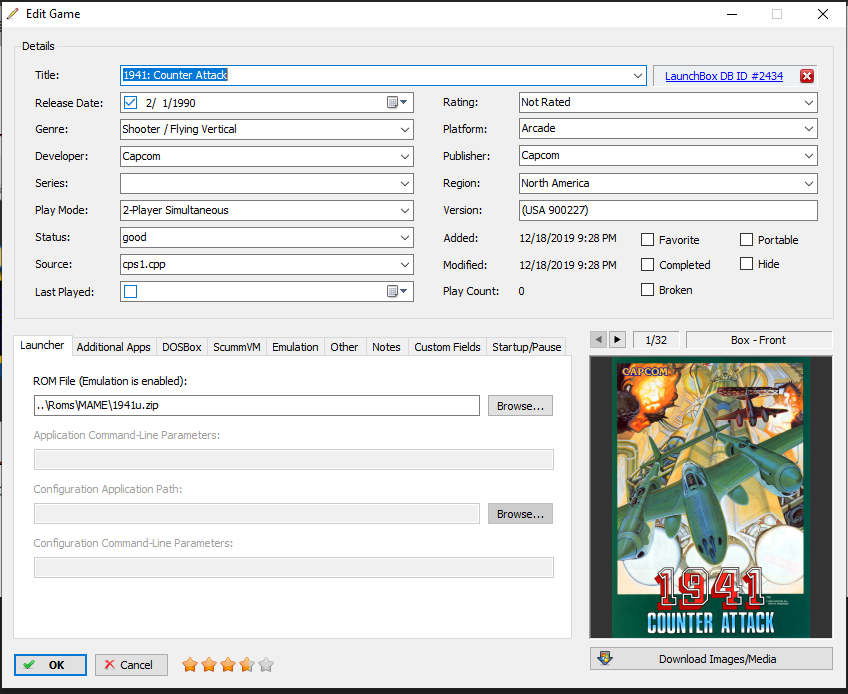Select the Launcher tab

click(x=42, y=345)
